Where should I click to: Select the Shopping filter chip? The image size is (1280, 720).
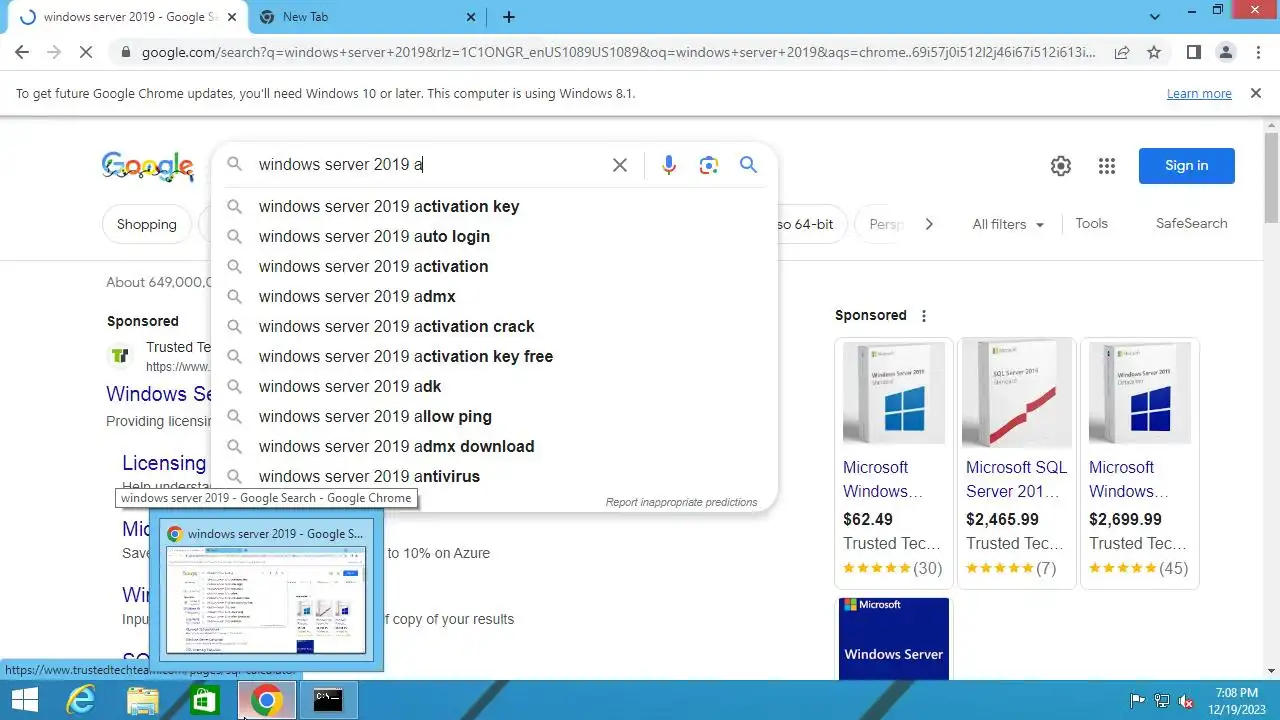(x=147, y=224)
